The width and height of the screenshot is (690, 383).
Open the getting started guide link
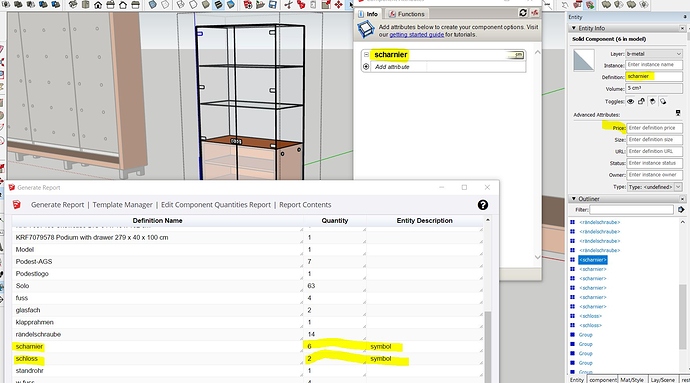click(416, 34)
